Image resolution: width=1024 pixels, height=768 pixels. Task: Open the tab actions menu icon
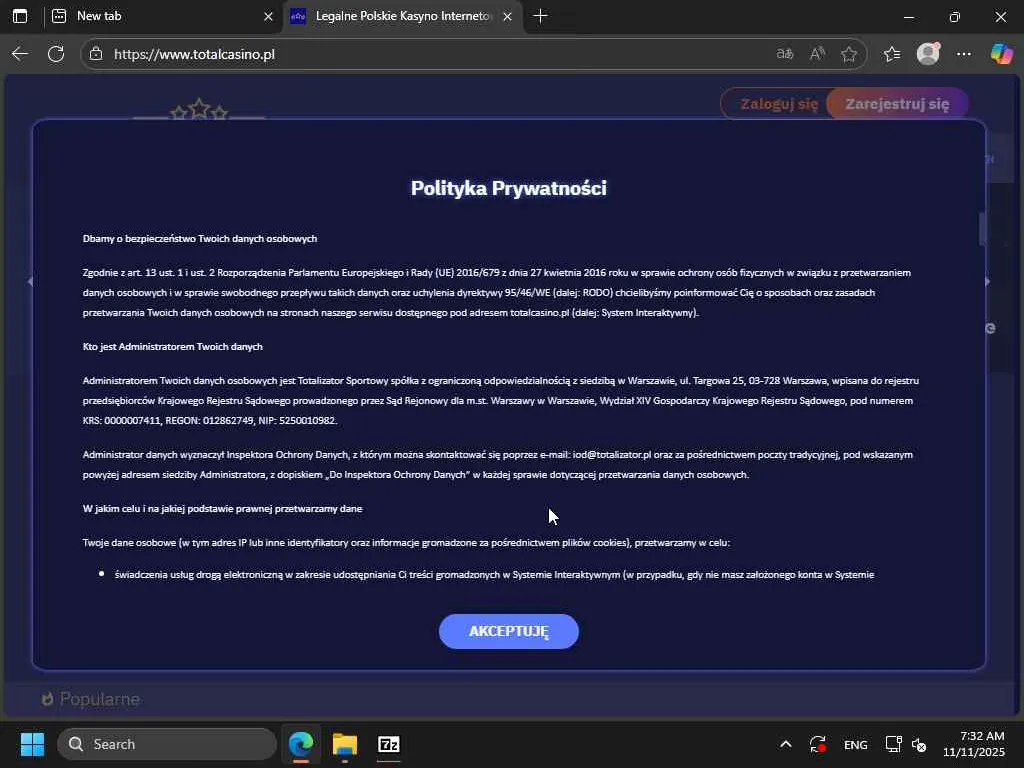[20, 16]
